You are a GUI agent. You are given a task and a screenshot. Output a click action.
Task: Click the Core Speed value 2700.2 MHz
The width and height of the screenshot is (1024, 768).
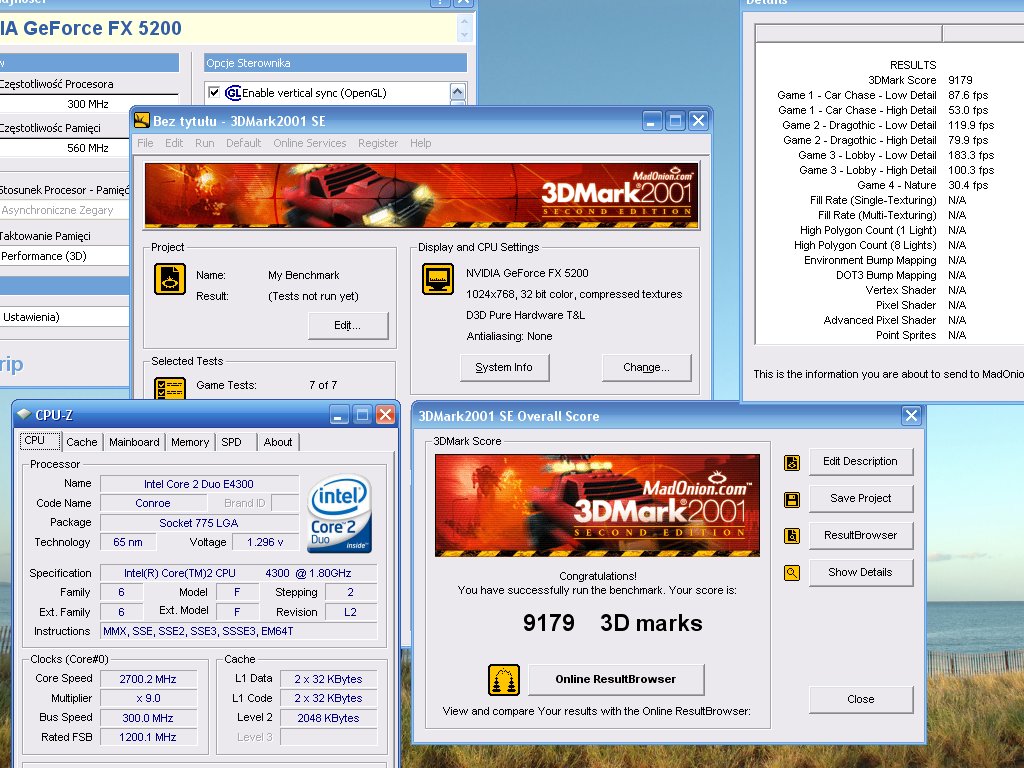pos(148,679)
